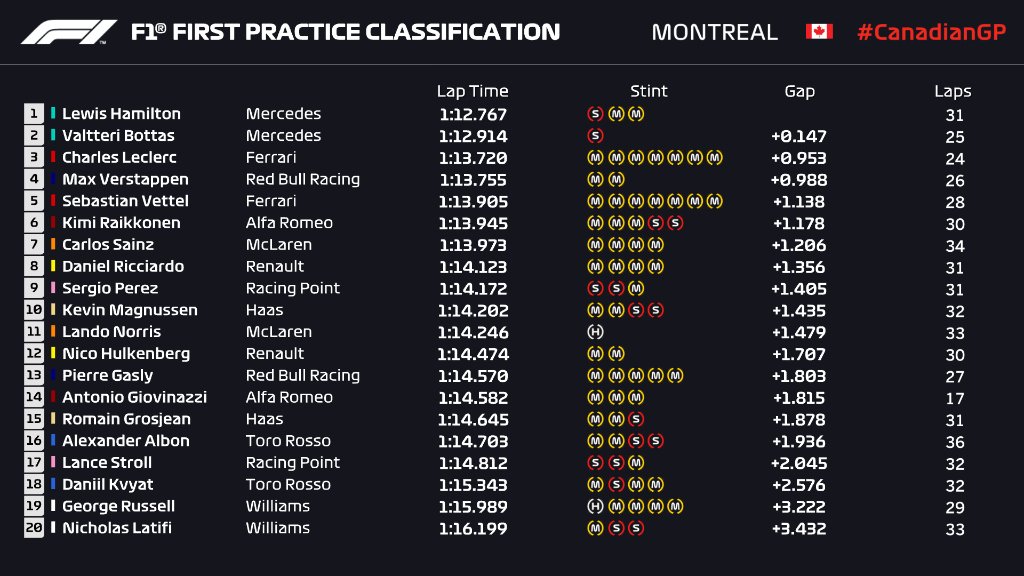Screen dimensions: 1024x576
Task: Click the Gap column header
Action: pos(799,91)
